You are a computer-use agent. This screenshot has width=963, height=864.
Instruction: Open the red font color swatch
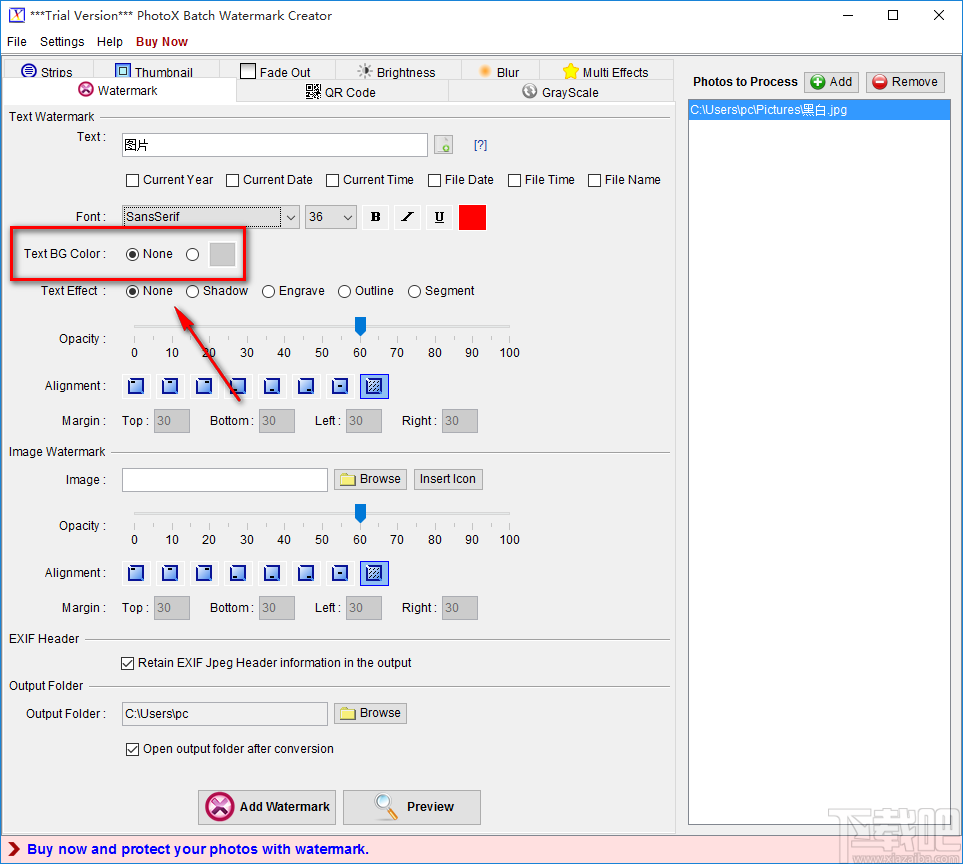(472, 217)
